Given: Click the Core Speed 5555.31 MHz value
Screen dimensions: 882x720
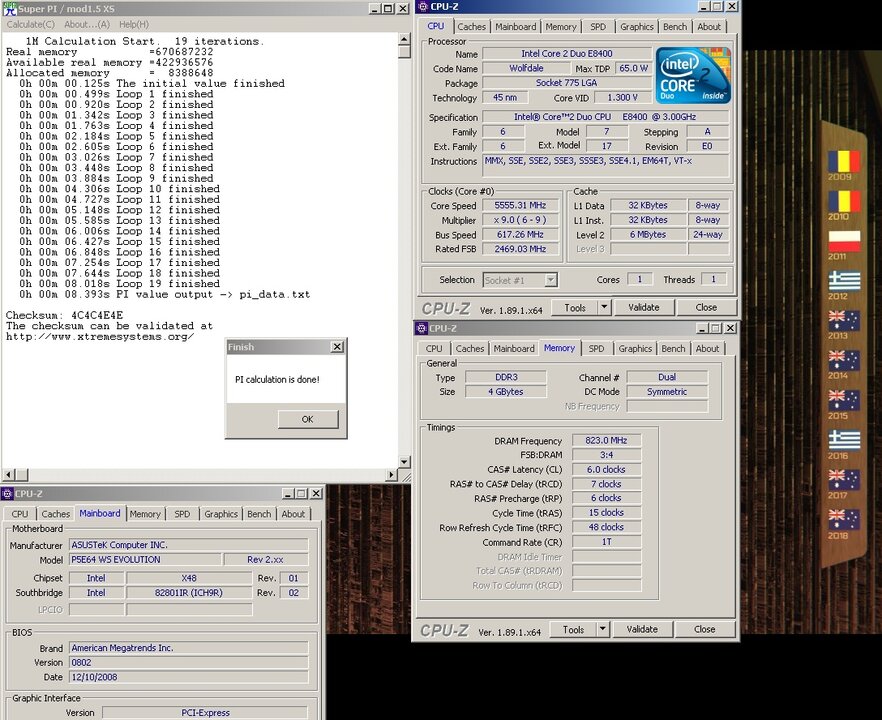Looking at the screenshot, I should (520, 205).
